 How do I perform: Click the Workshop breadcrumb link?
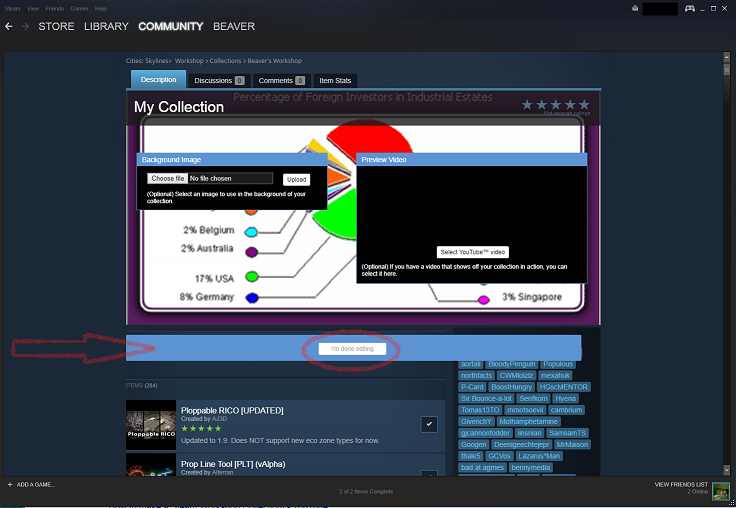[x=189, y=61]
